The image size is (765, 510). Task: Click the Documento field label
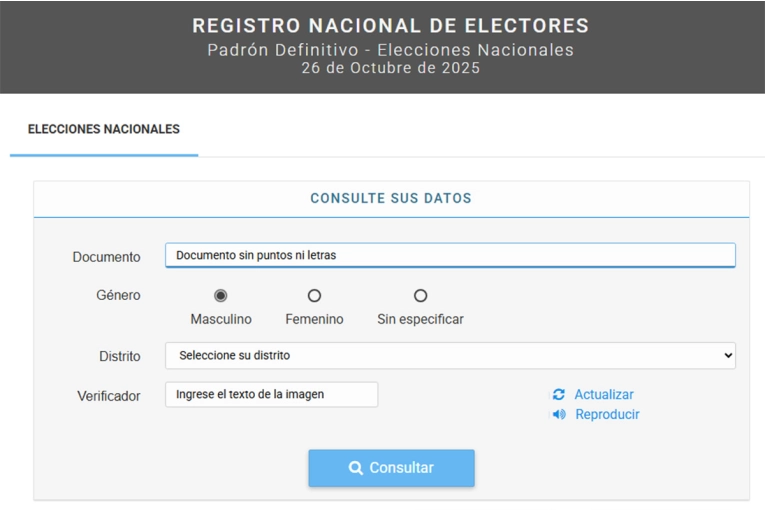pyautogui.click(x=106, y=257)
